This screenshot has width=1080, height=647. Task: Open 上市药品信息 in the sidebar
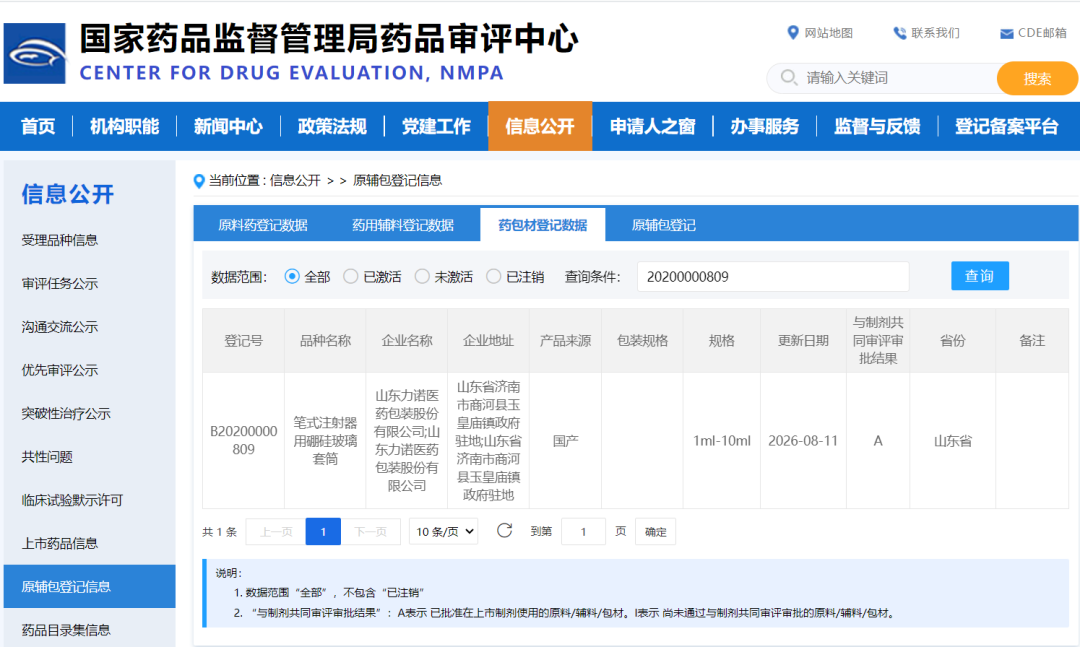pos(60,544)
